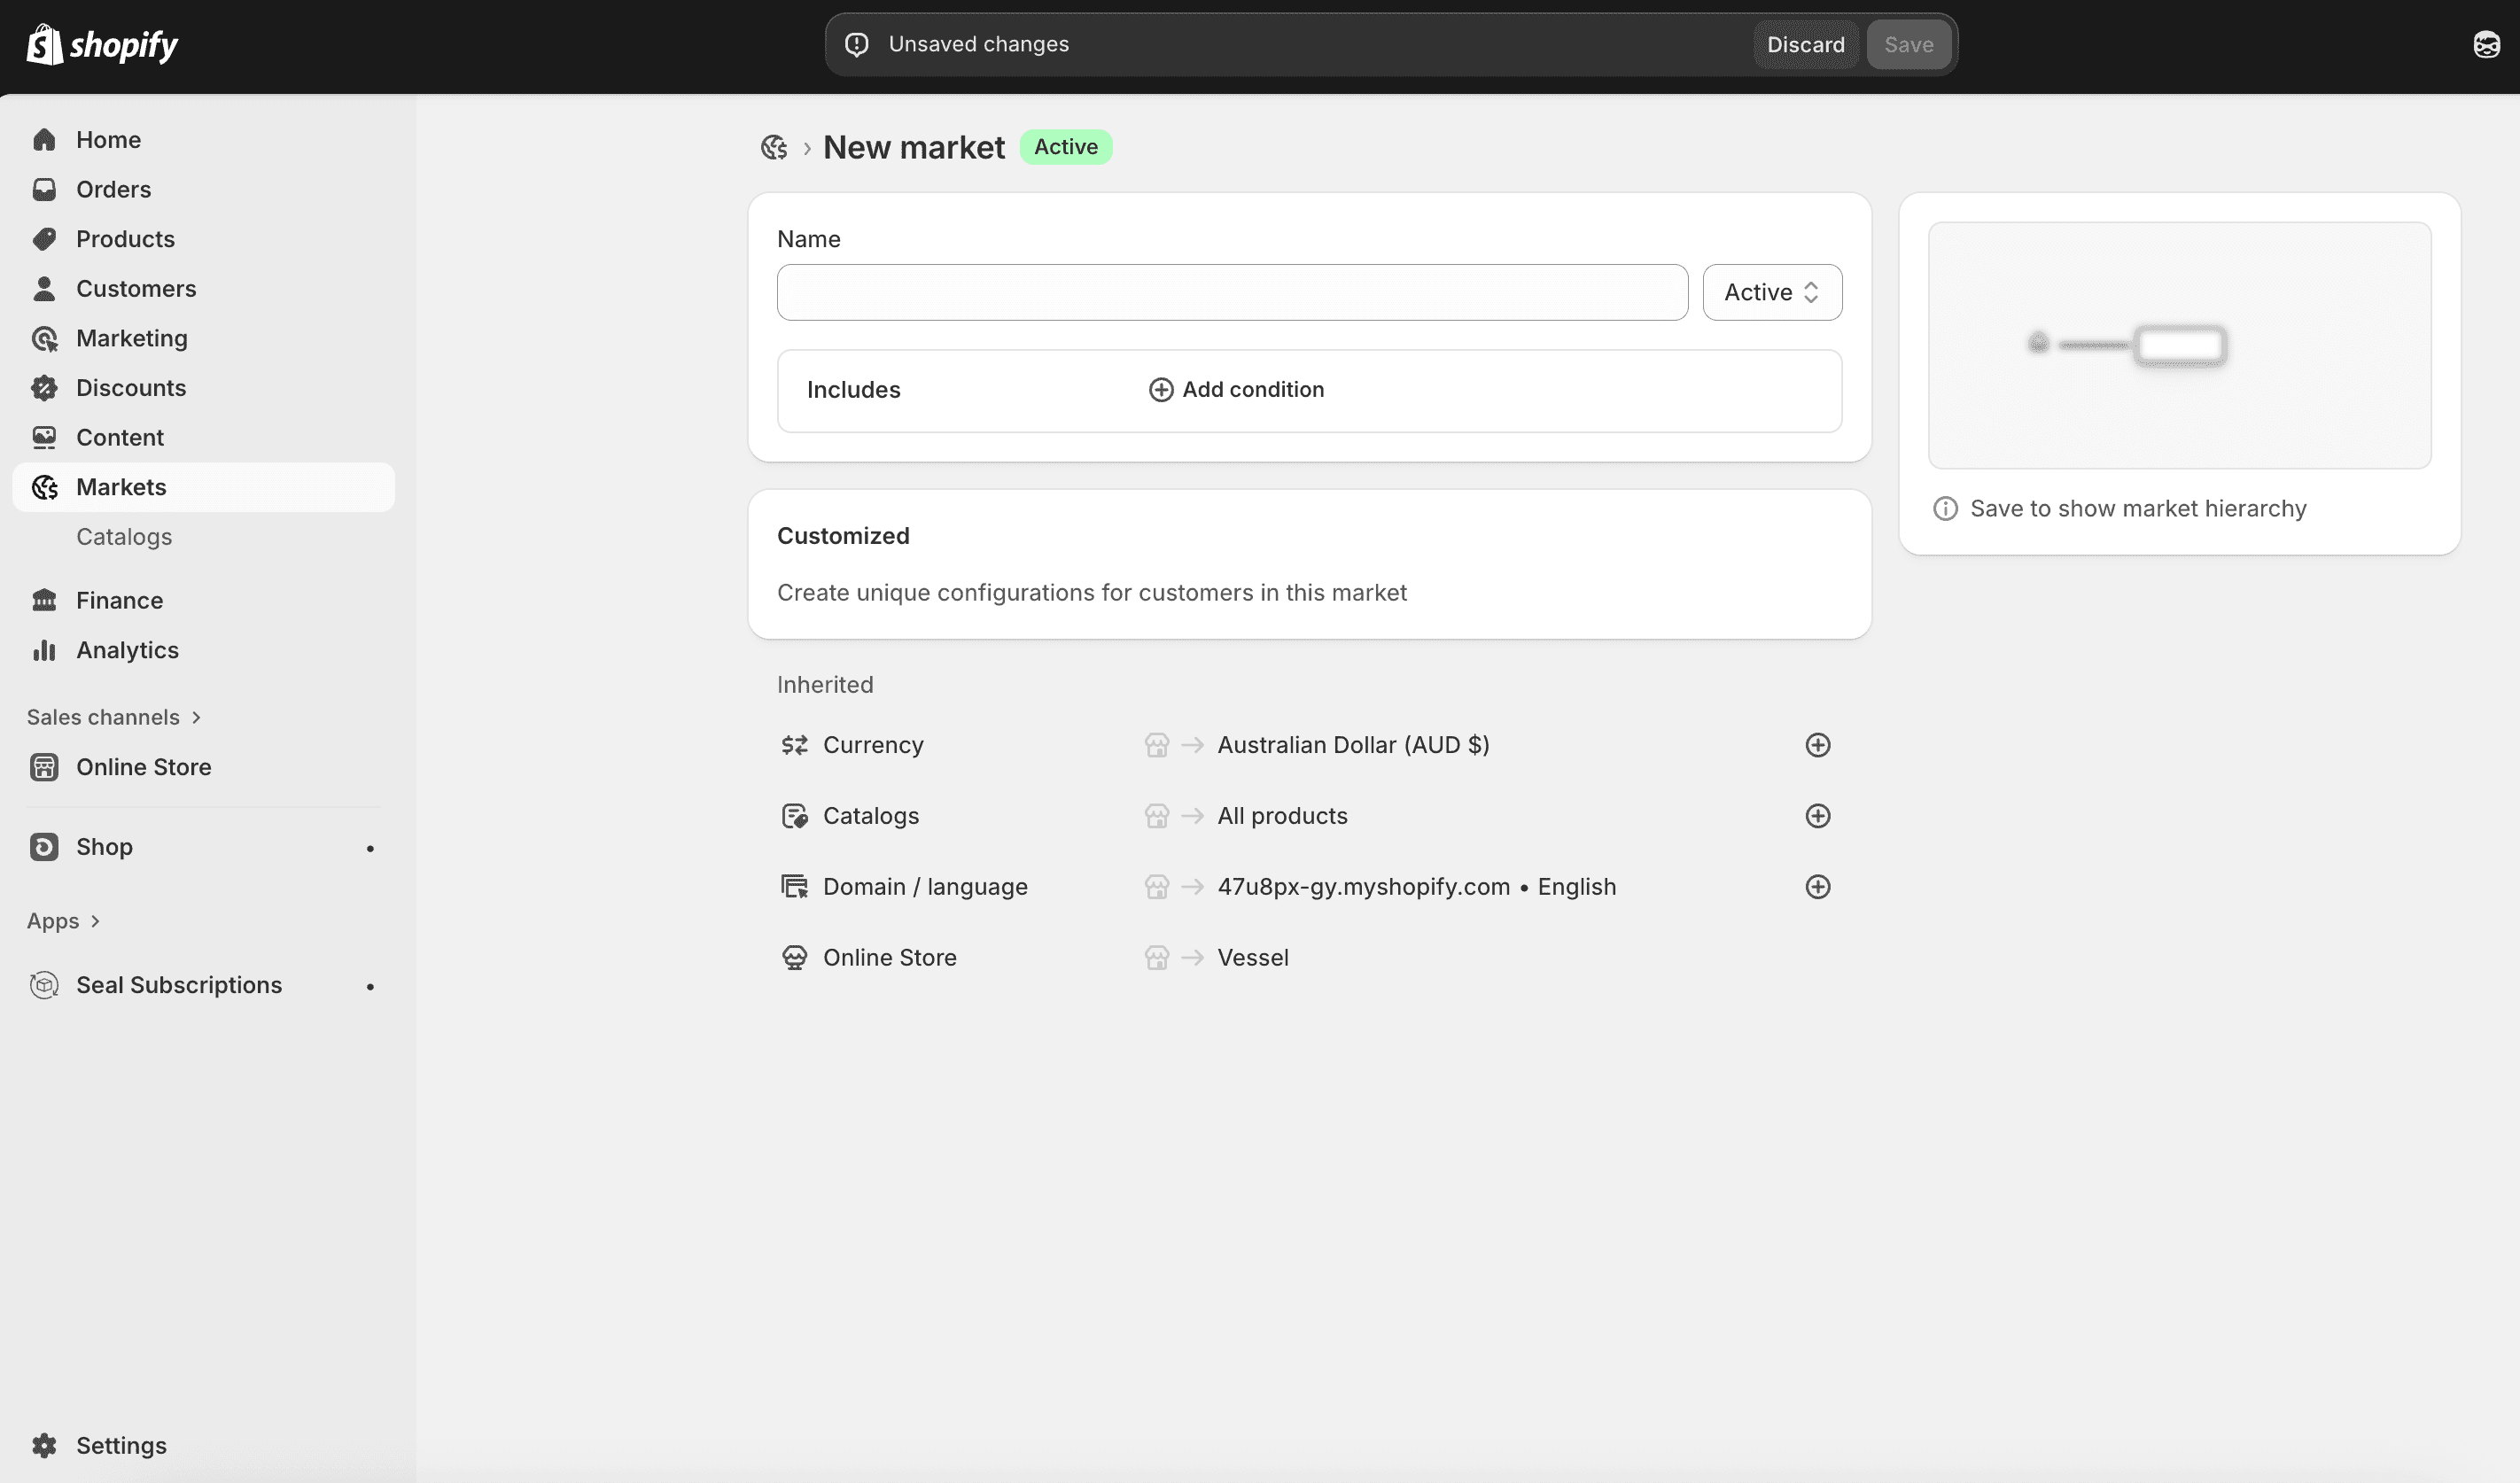Open Analytics from the sidebar

pyautogui.click(x=127, y=650)
